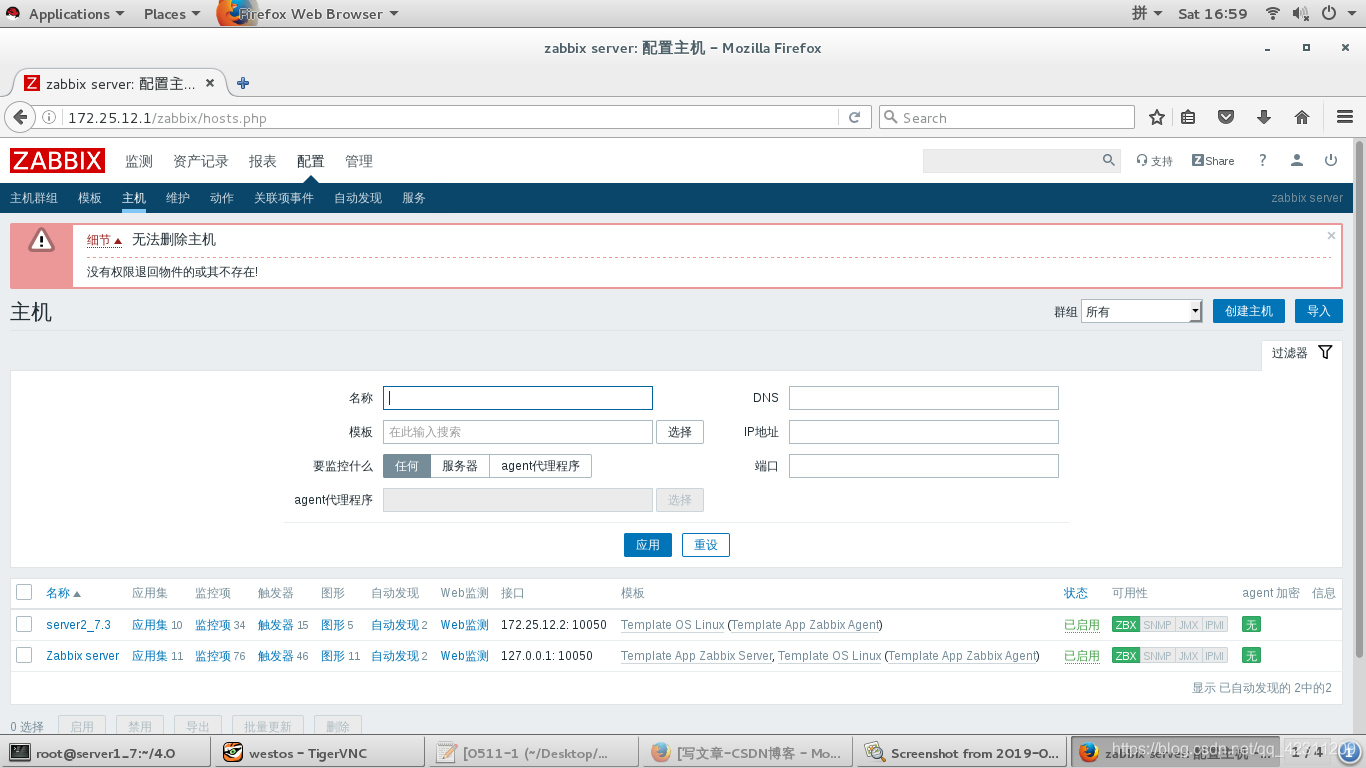Select 服务器 monitoring option

pyautogui.click(x=460, y=466)
